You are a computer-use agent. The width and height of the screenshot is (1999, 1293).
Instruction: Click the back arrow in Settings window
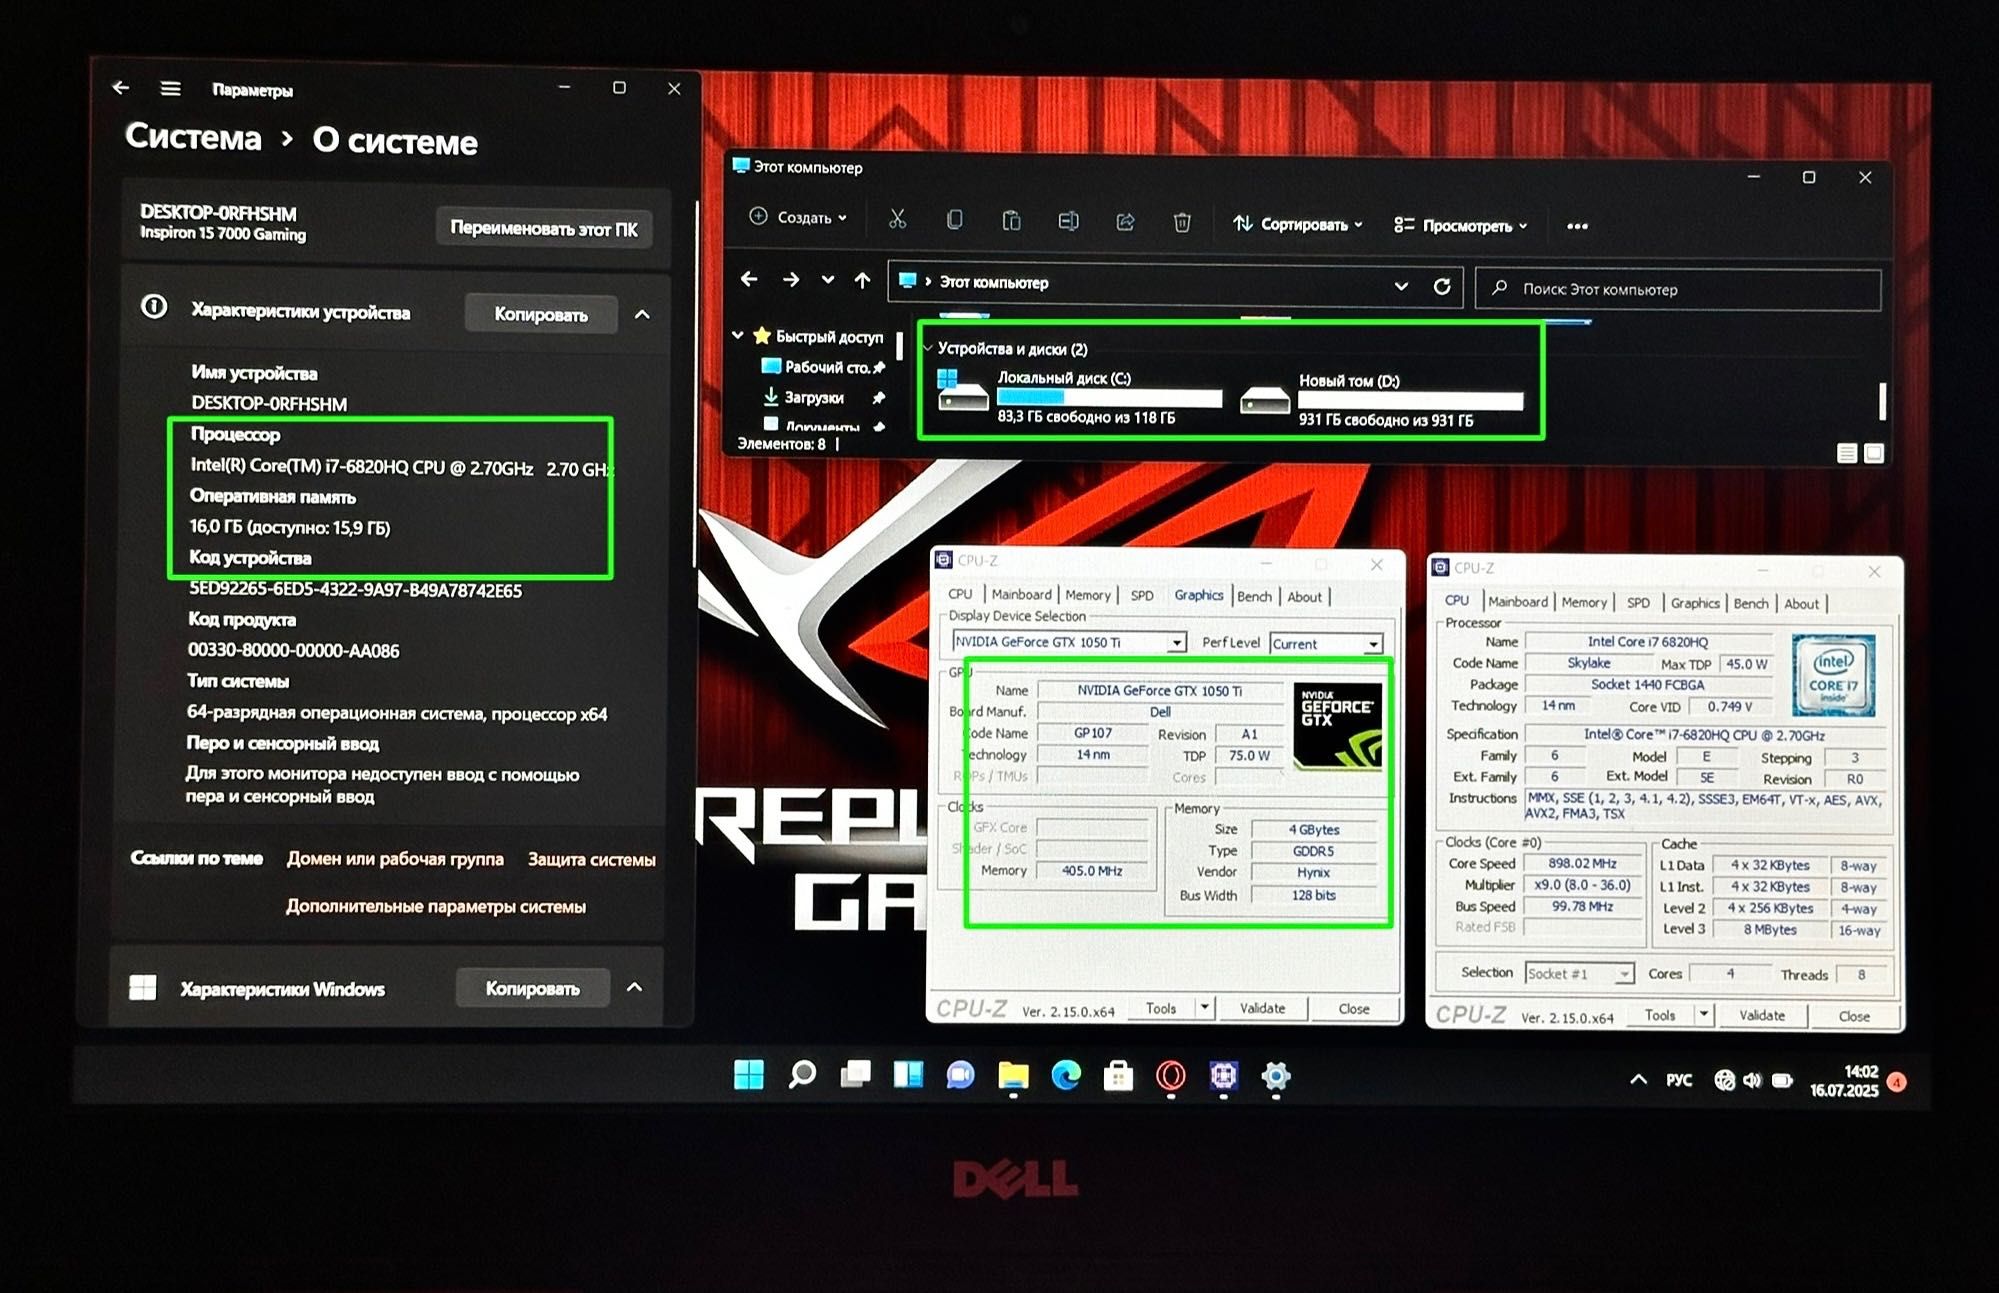tap(121, 88)
